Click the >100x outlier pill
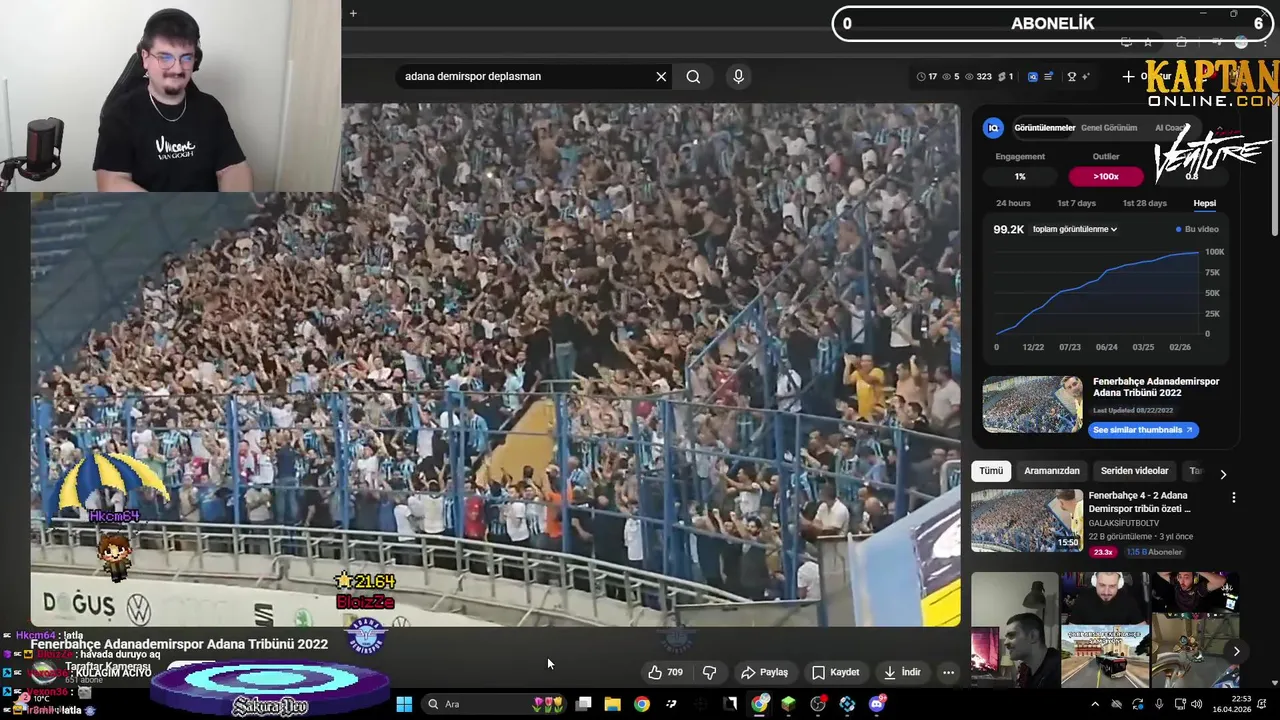Viewport: 1280px width, 720px height. (x=1106, y=176)
